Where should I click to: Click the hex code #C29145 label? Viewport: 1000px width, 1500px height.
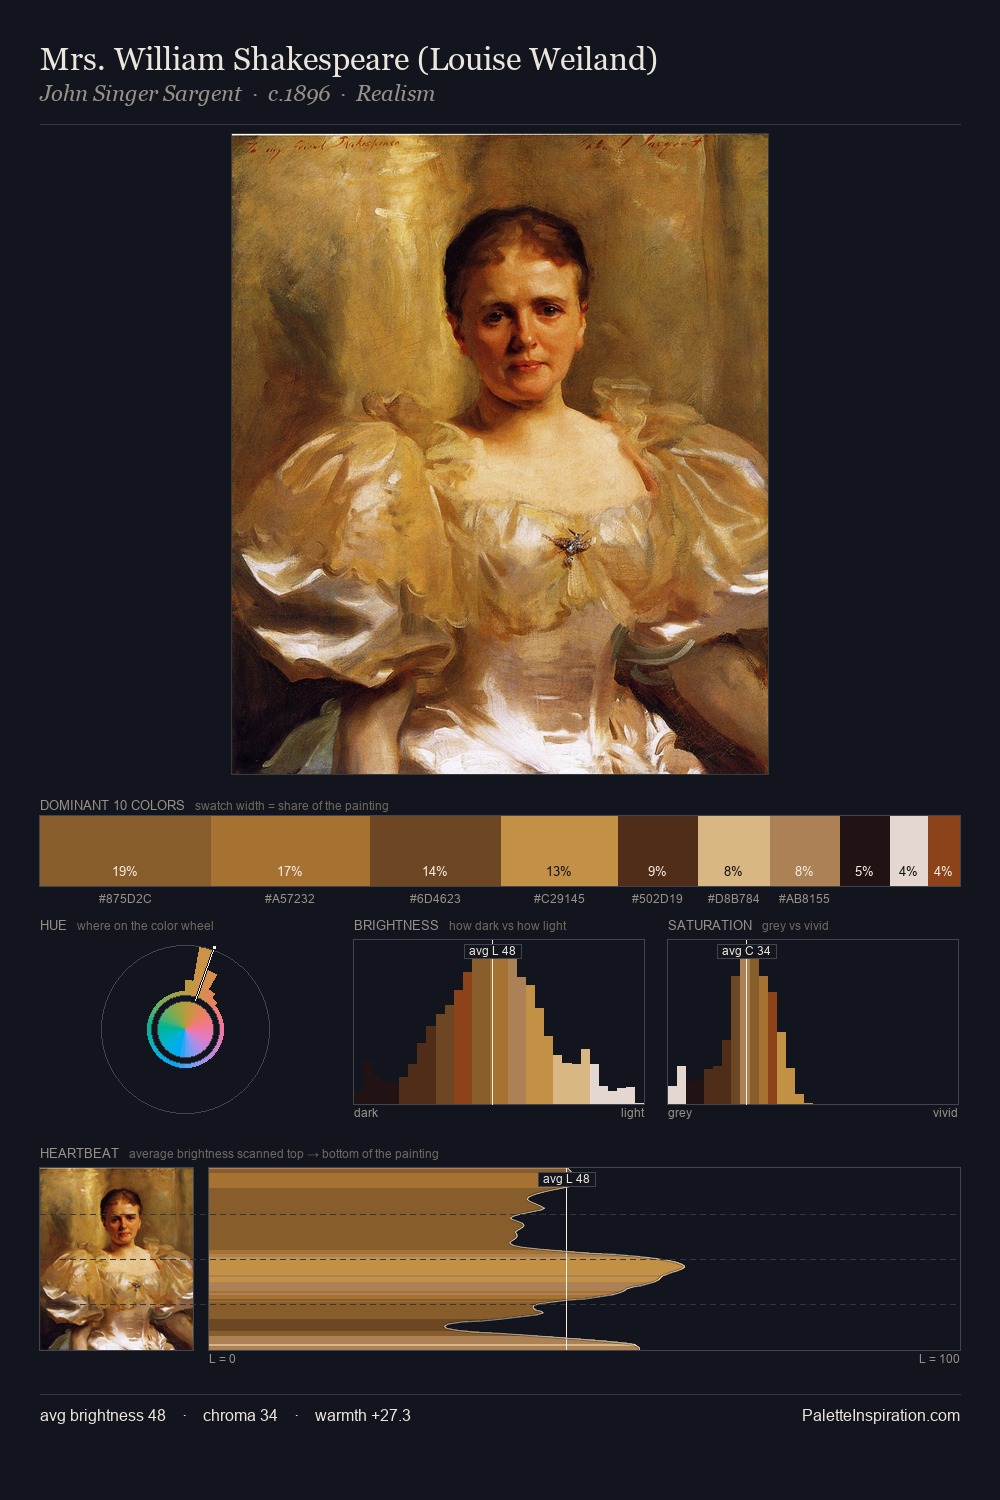[559, 899]
